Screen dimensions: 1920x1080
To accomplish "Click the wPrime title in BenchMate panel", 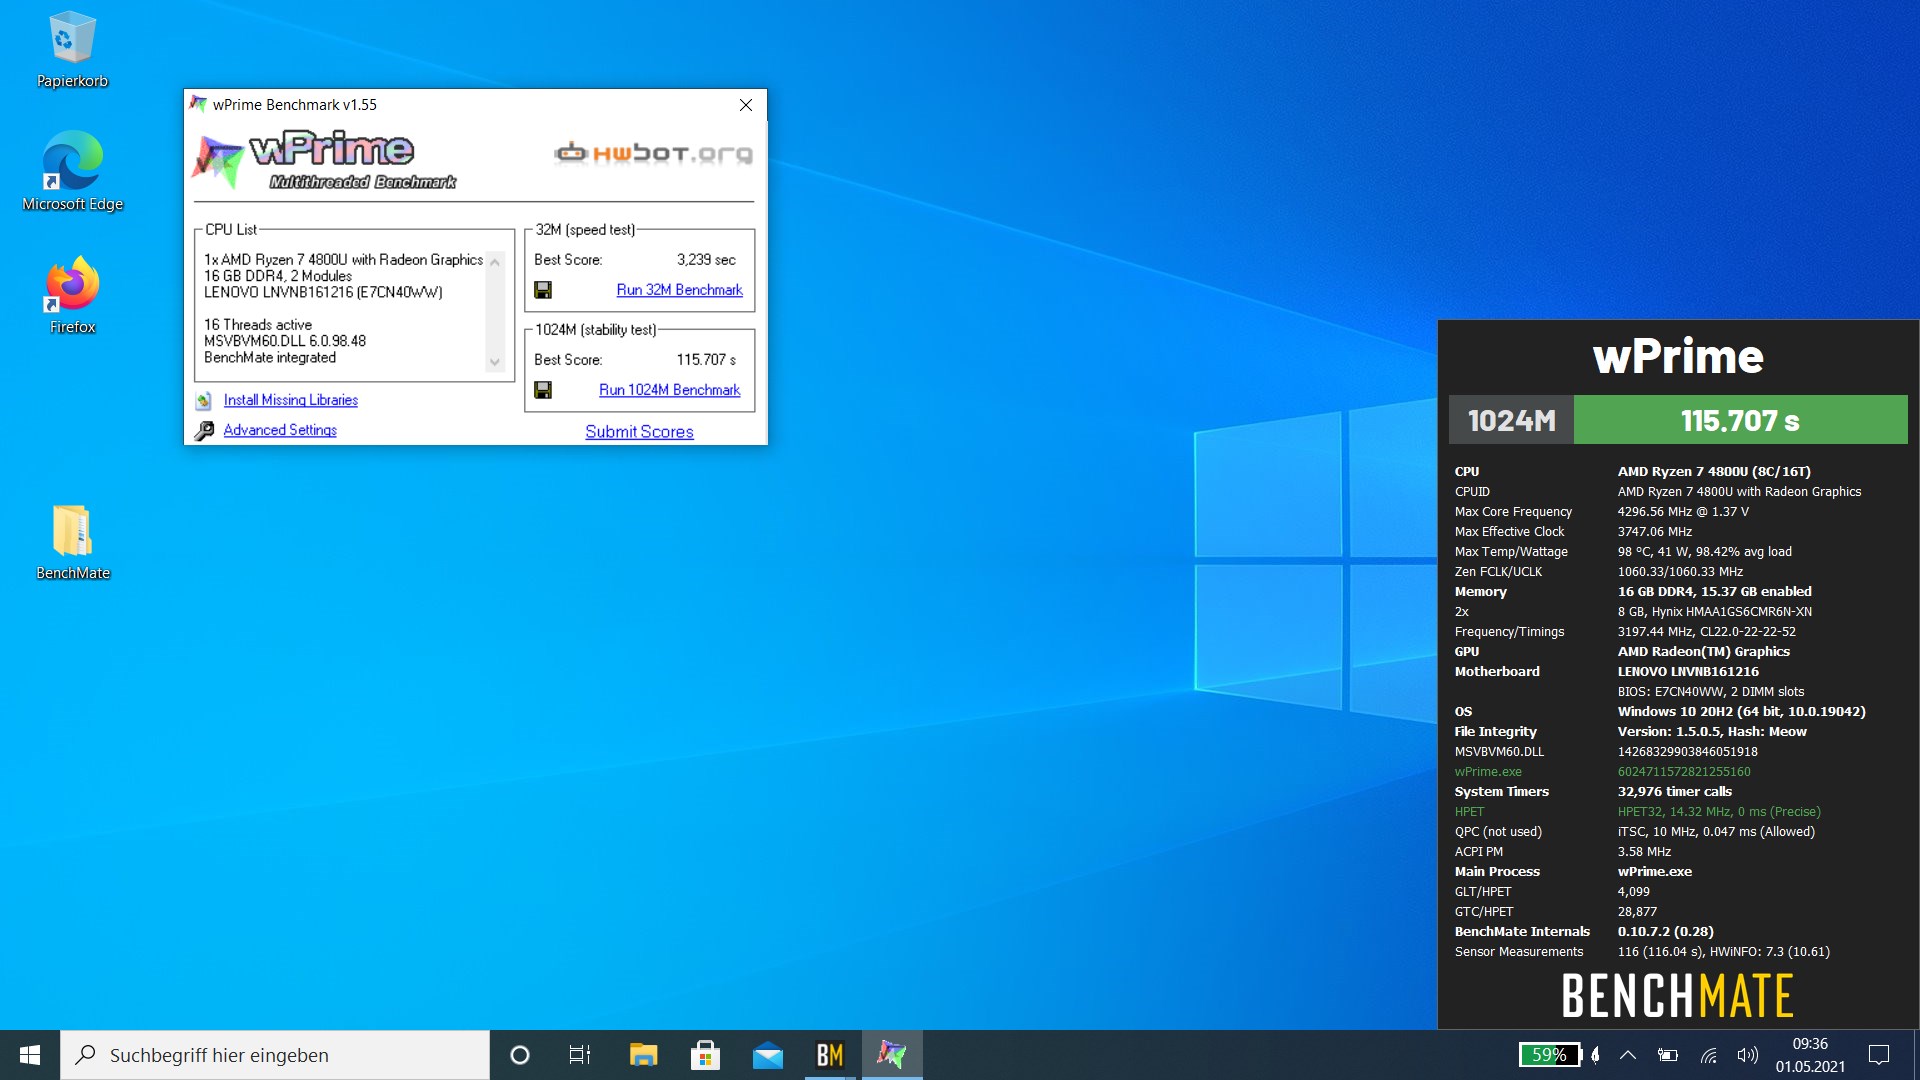I will point(1678,356).
